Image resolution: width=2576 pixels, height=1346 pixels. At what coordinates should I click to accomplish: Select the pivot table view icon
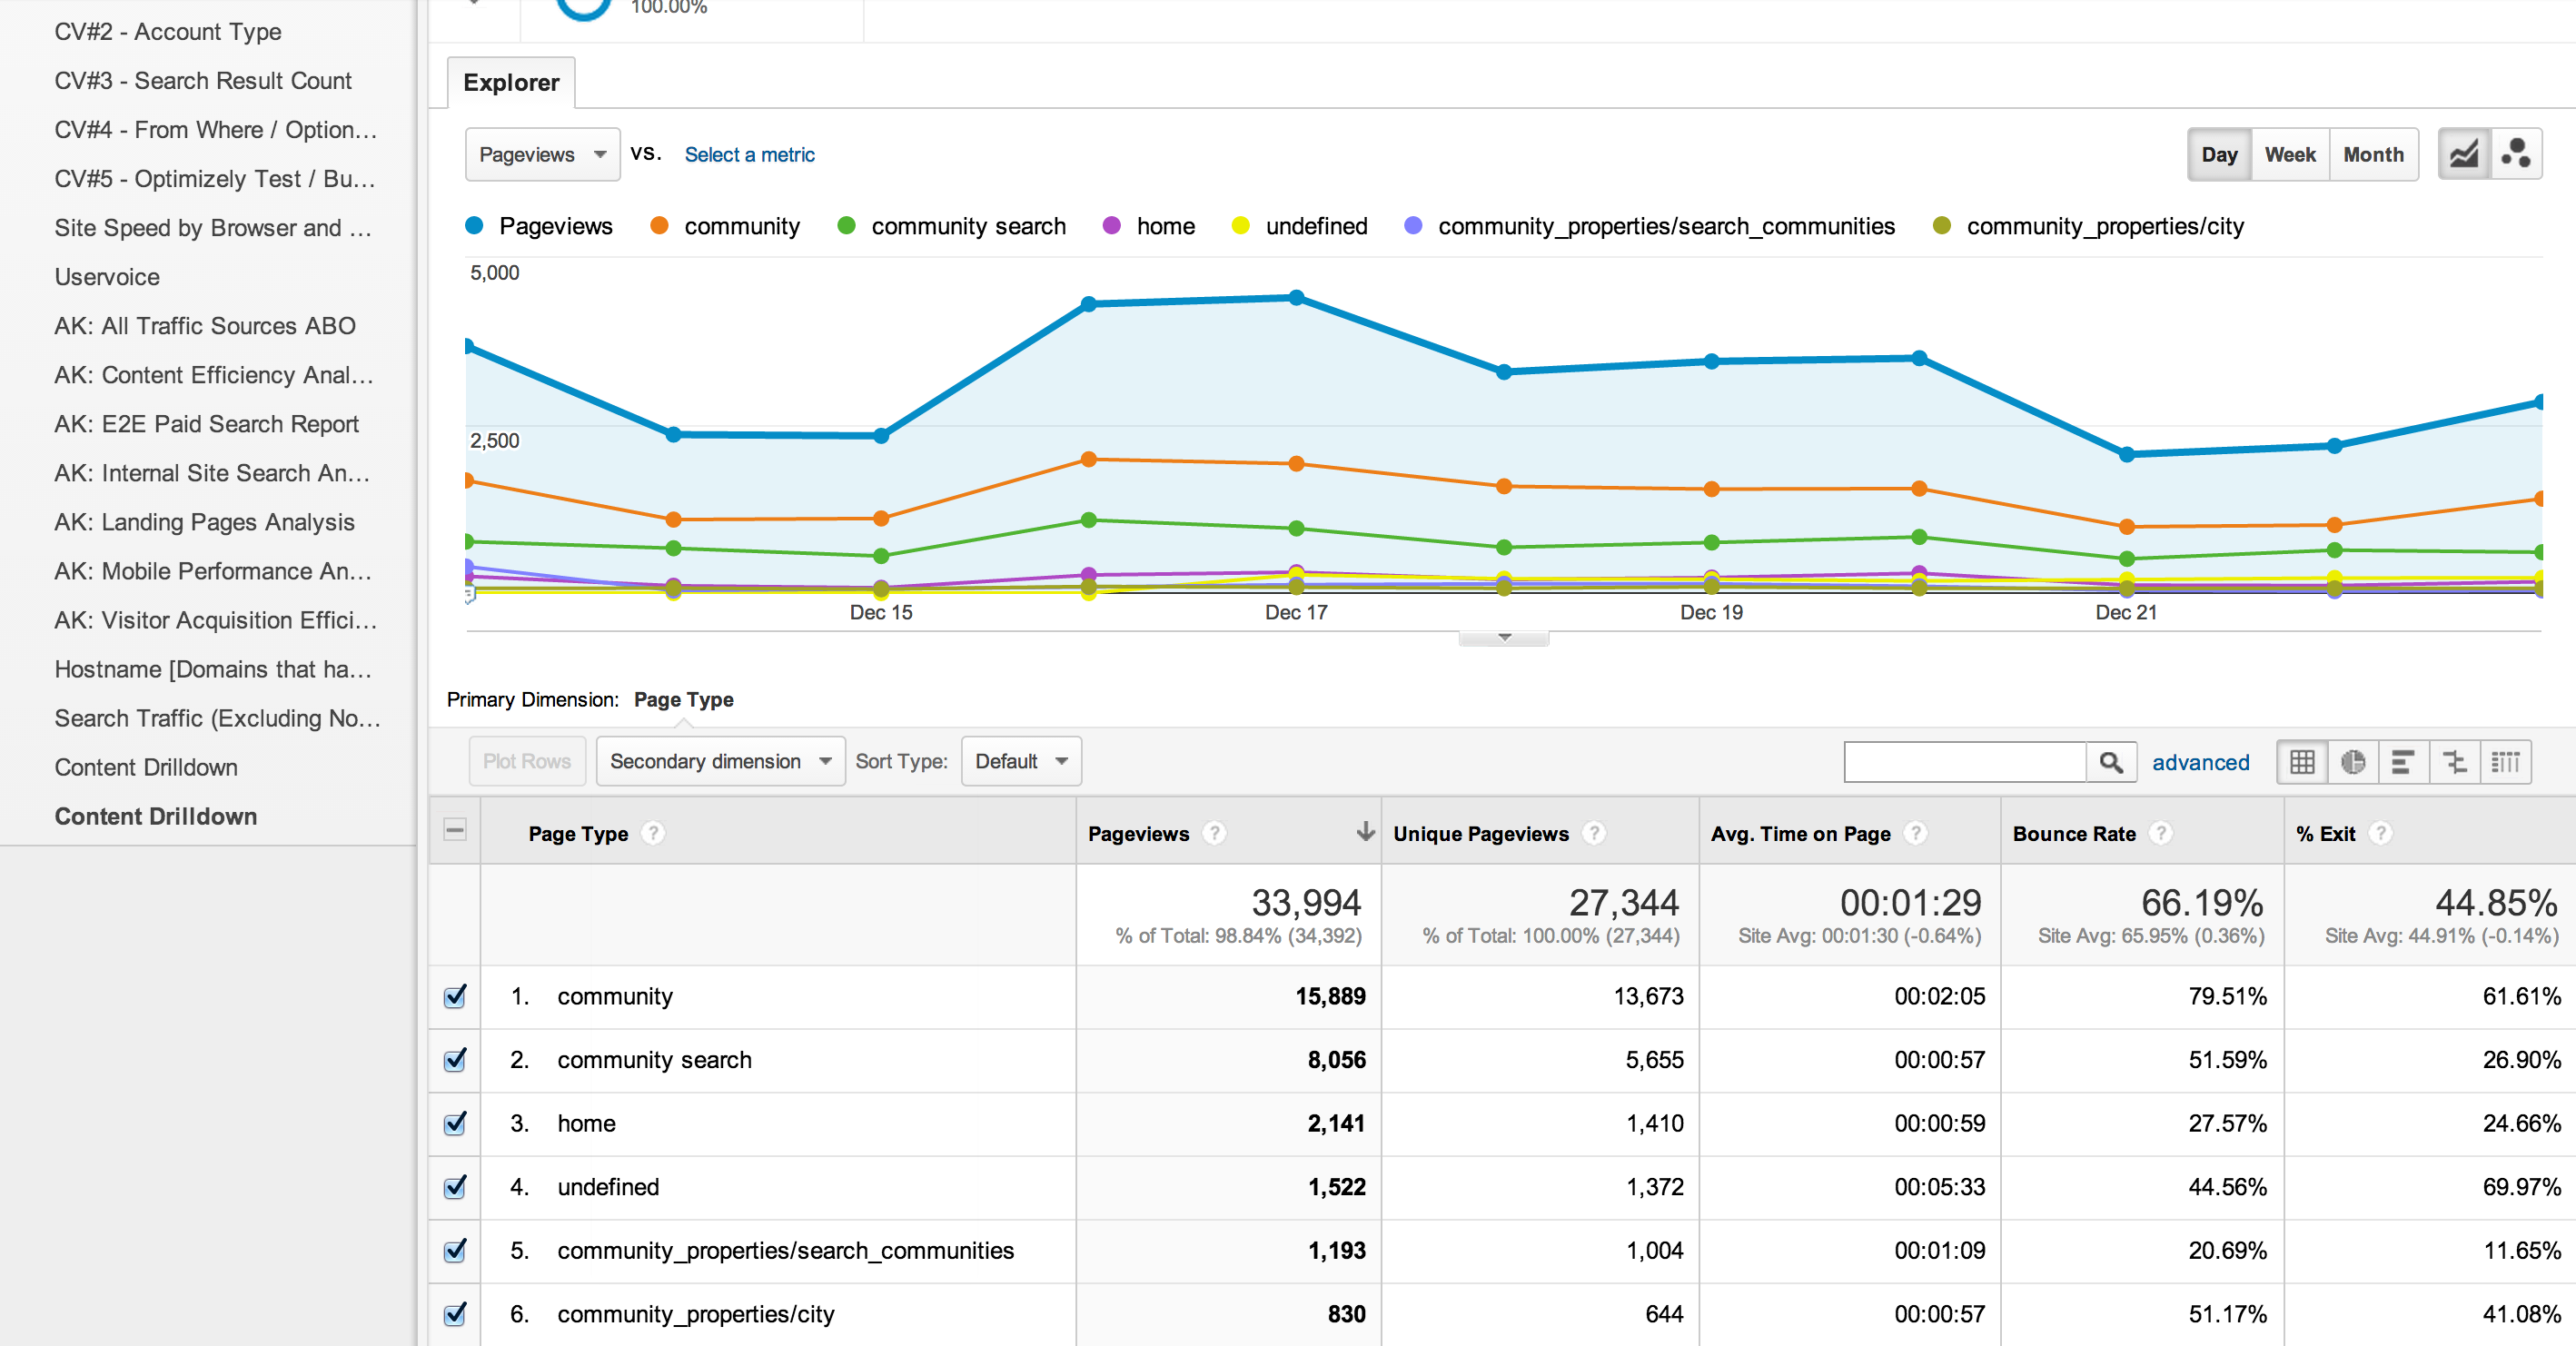[x=2505, y=762]
